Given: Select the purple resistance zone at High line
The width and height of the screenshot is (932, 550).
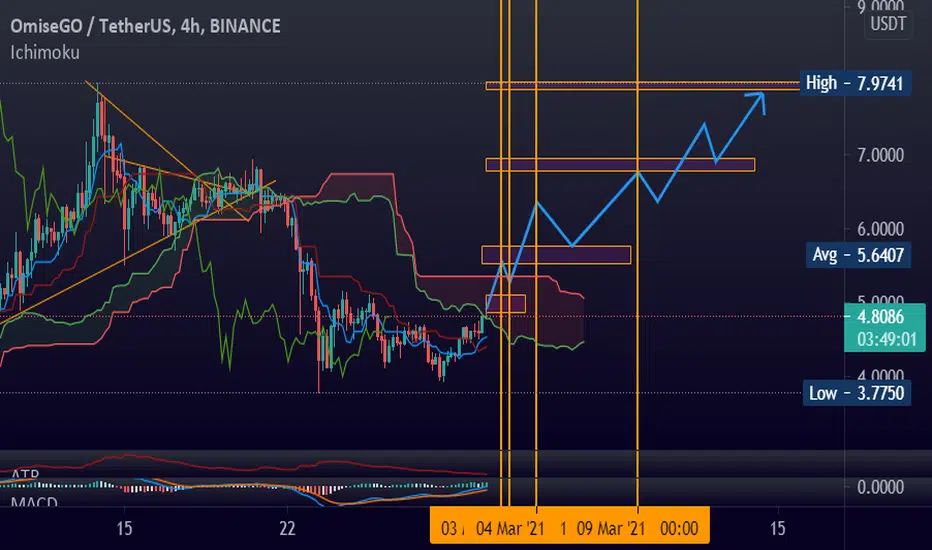Looking at the screenshot, I should click(x=642, y=86).
